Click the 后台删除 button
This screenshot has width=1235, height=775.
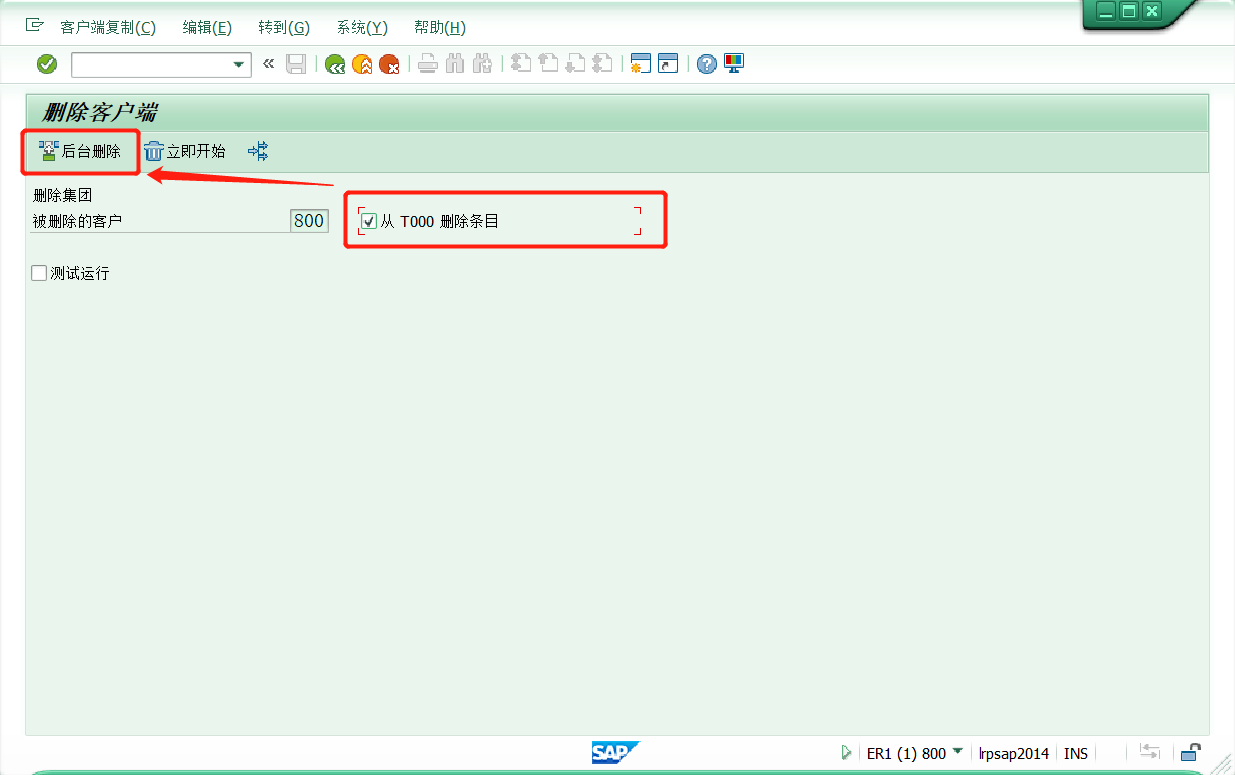pos(80,151)
